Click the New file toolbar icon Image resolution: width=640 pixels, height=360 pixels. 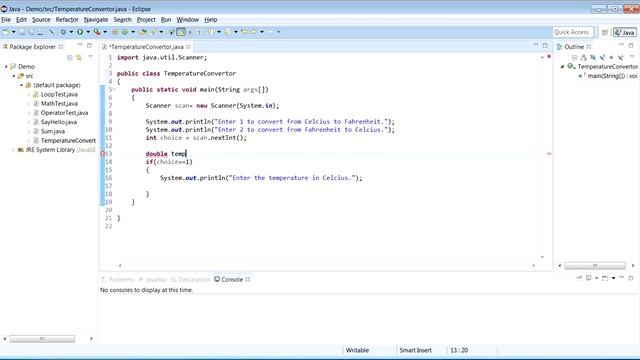tap(6, 32)
